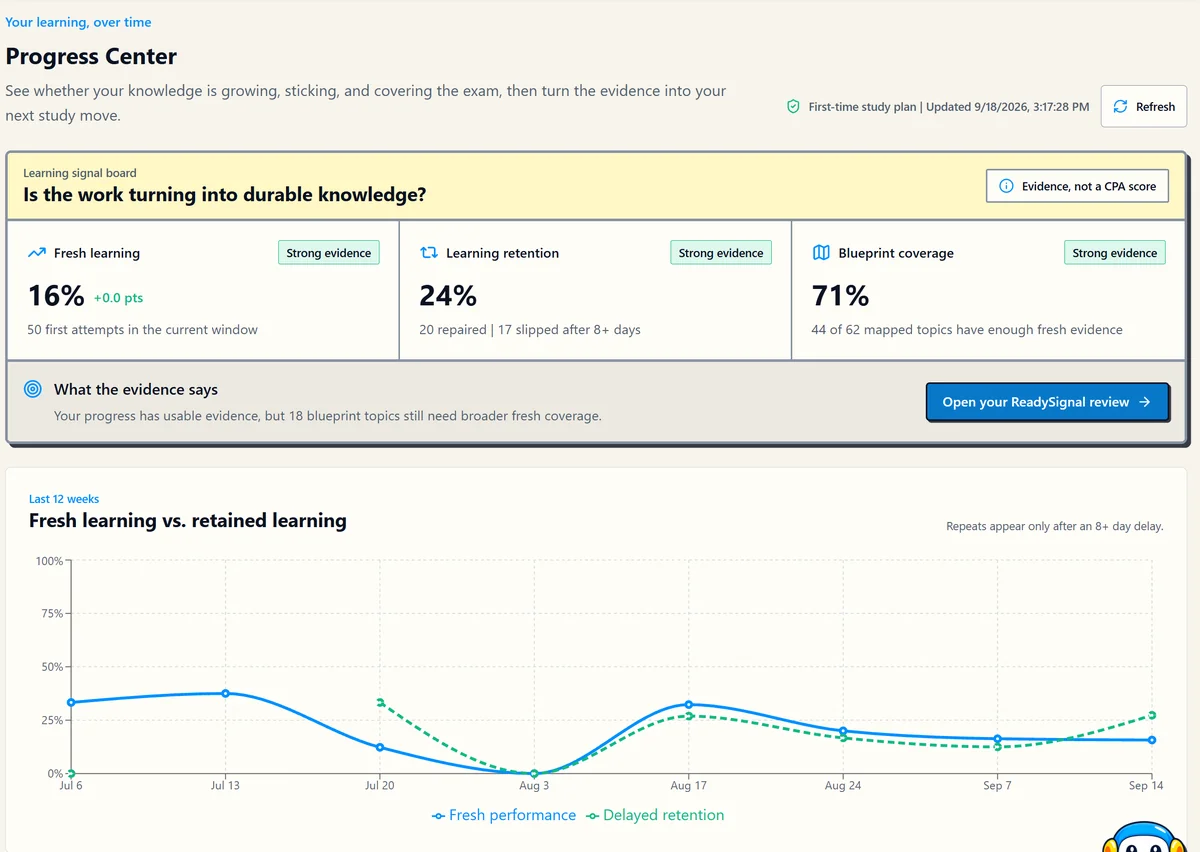1200x852 pixels.
Task: Click the 'Your learning, over time' label
Action: point(79,22)
